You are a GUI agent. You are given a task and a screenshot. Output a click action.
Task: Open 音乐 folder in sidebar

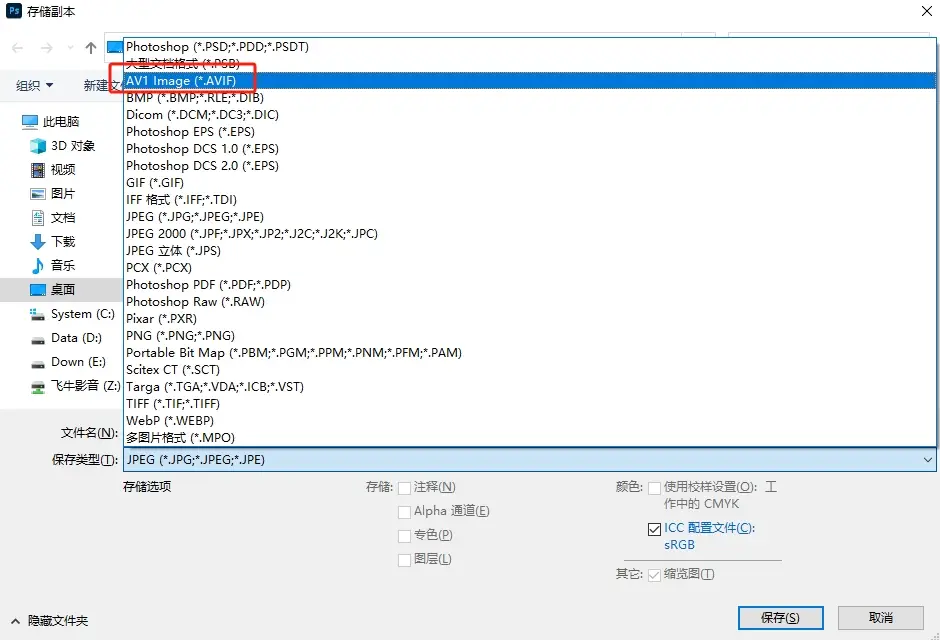pos(53,265)
